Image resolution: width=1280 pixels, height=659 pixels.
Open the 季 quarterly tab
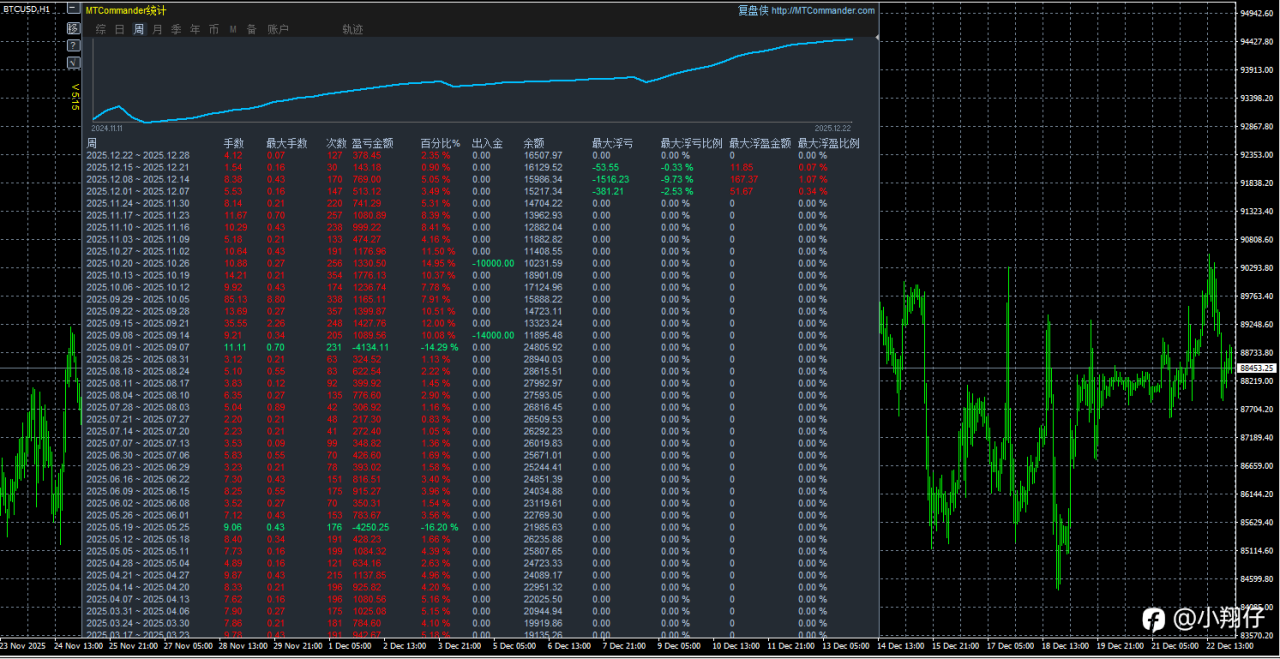tap(176, 30)
